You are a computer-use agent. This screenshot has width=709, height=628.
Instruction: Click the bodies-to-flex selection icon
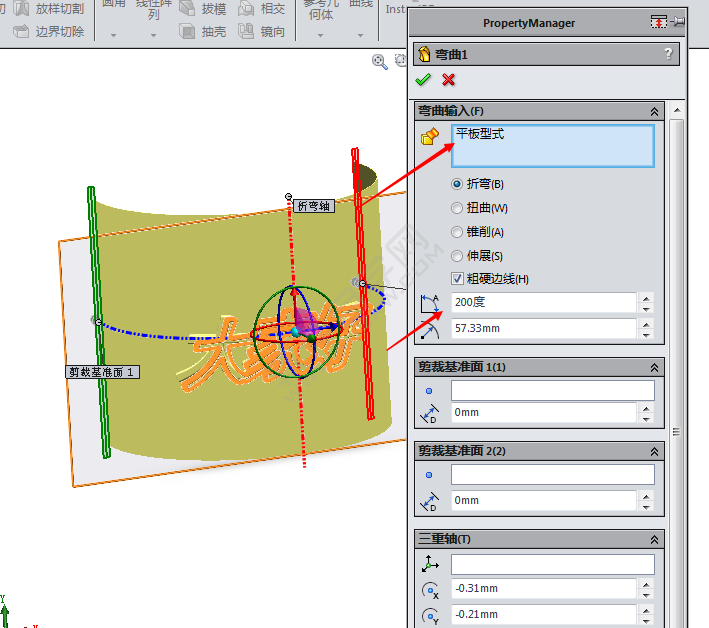(x=430, y=137)
